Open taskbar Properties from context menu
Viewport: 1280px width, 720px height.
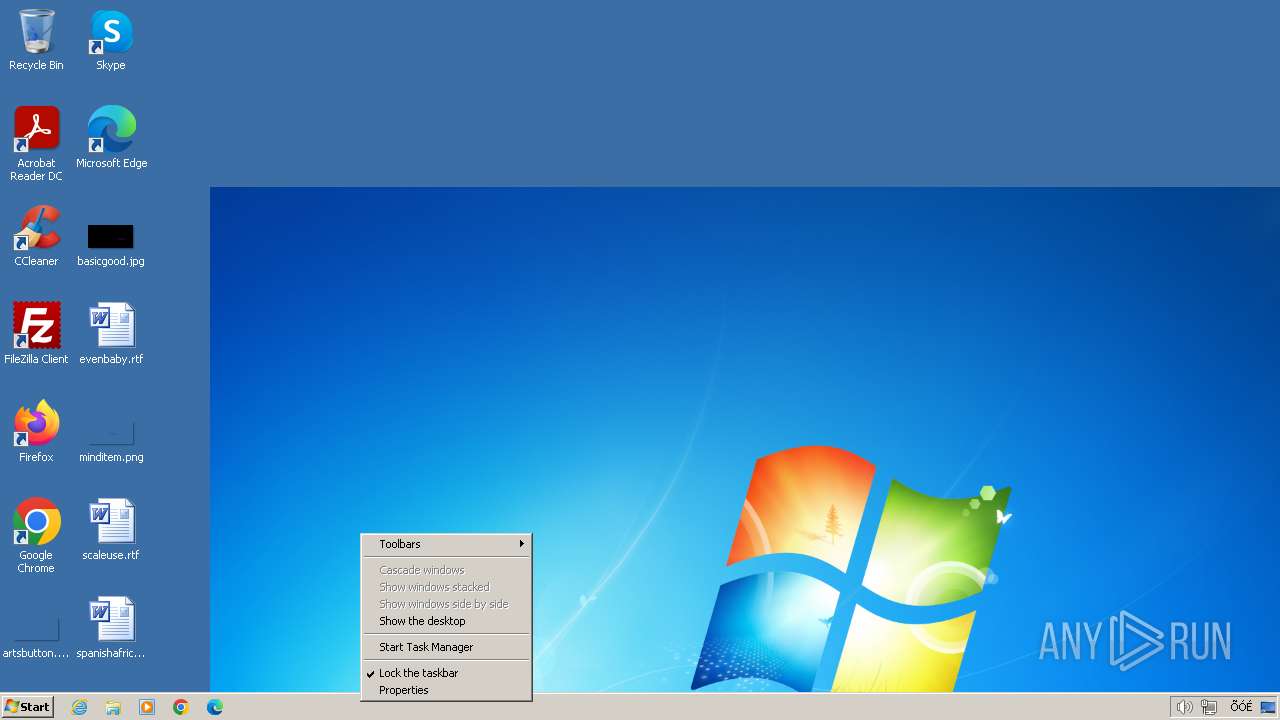(x=446, y=690)
